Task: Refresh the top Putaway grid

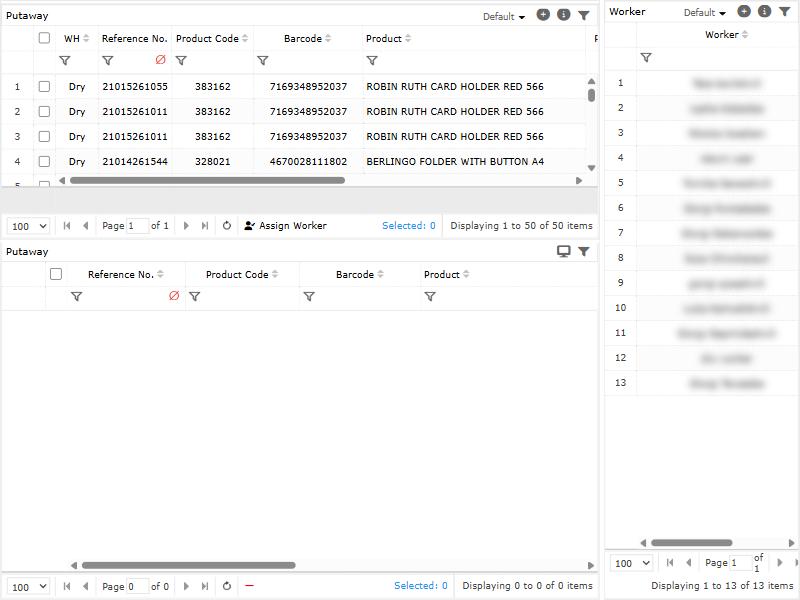Action: click(x=227, y=226)
